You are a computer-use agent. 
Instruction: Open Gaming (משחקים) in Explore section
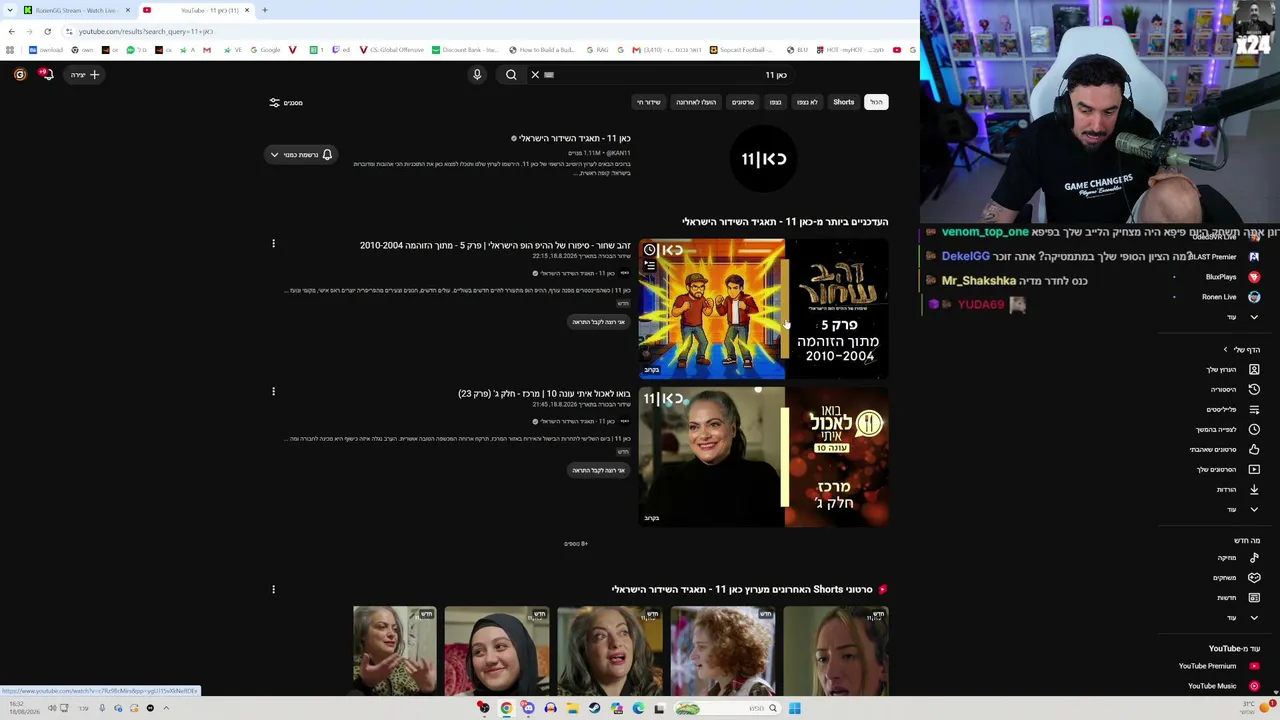pyautogui.click(x=1235, y=578)
